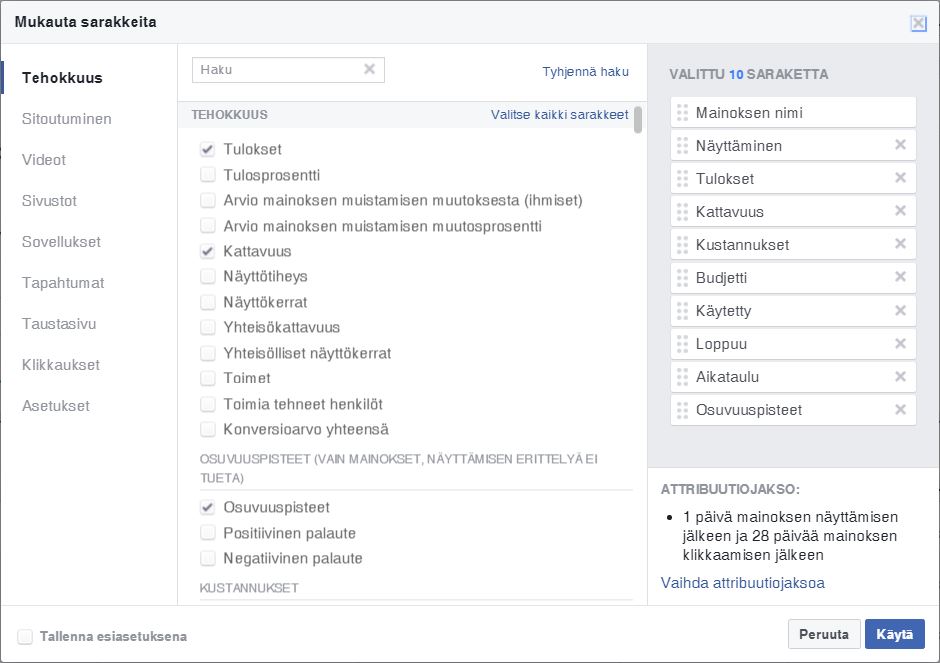Remove Tulokset column with its X icon
Viewport: 940px width, 663px height.
[900, 177]
